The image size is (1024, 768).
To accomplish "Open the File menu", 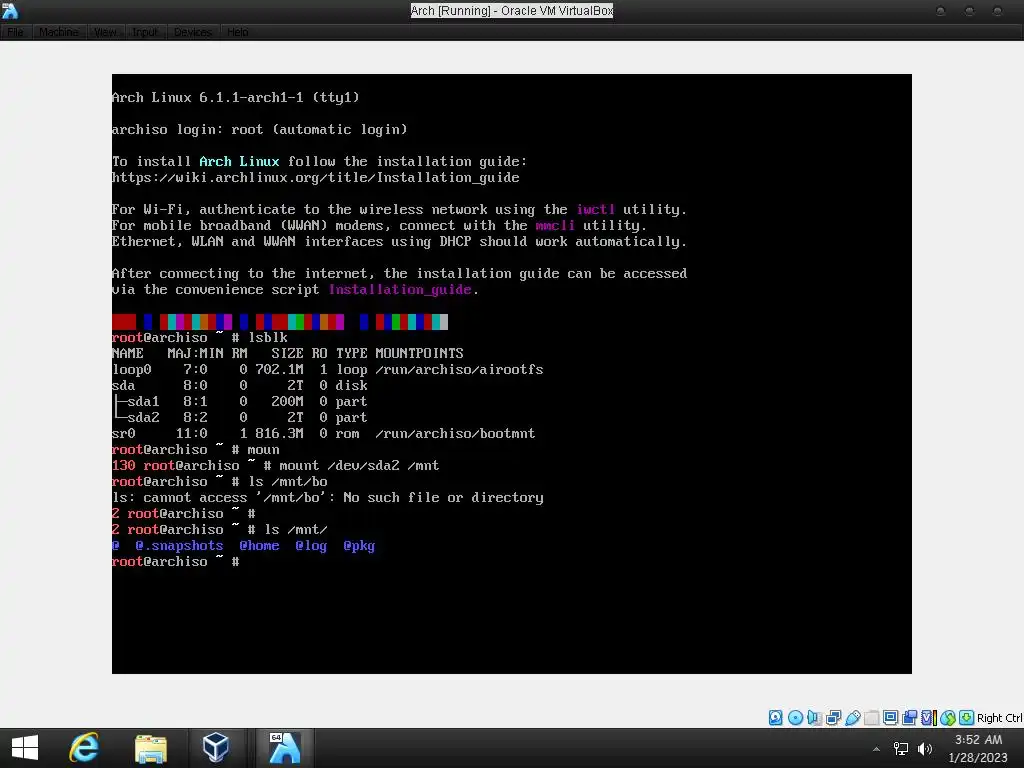I will [x=15, y=32].
